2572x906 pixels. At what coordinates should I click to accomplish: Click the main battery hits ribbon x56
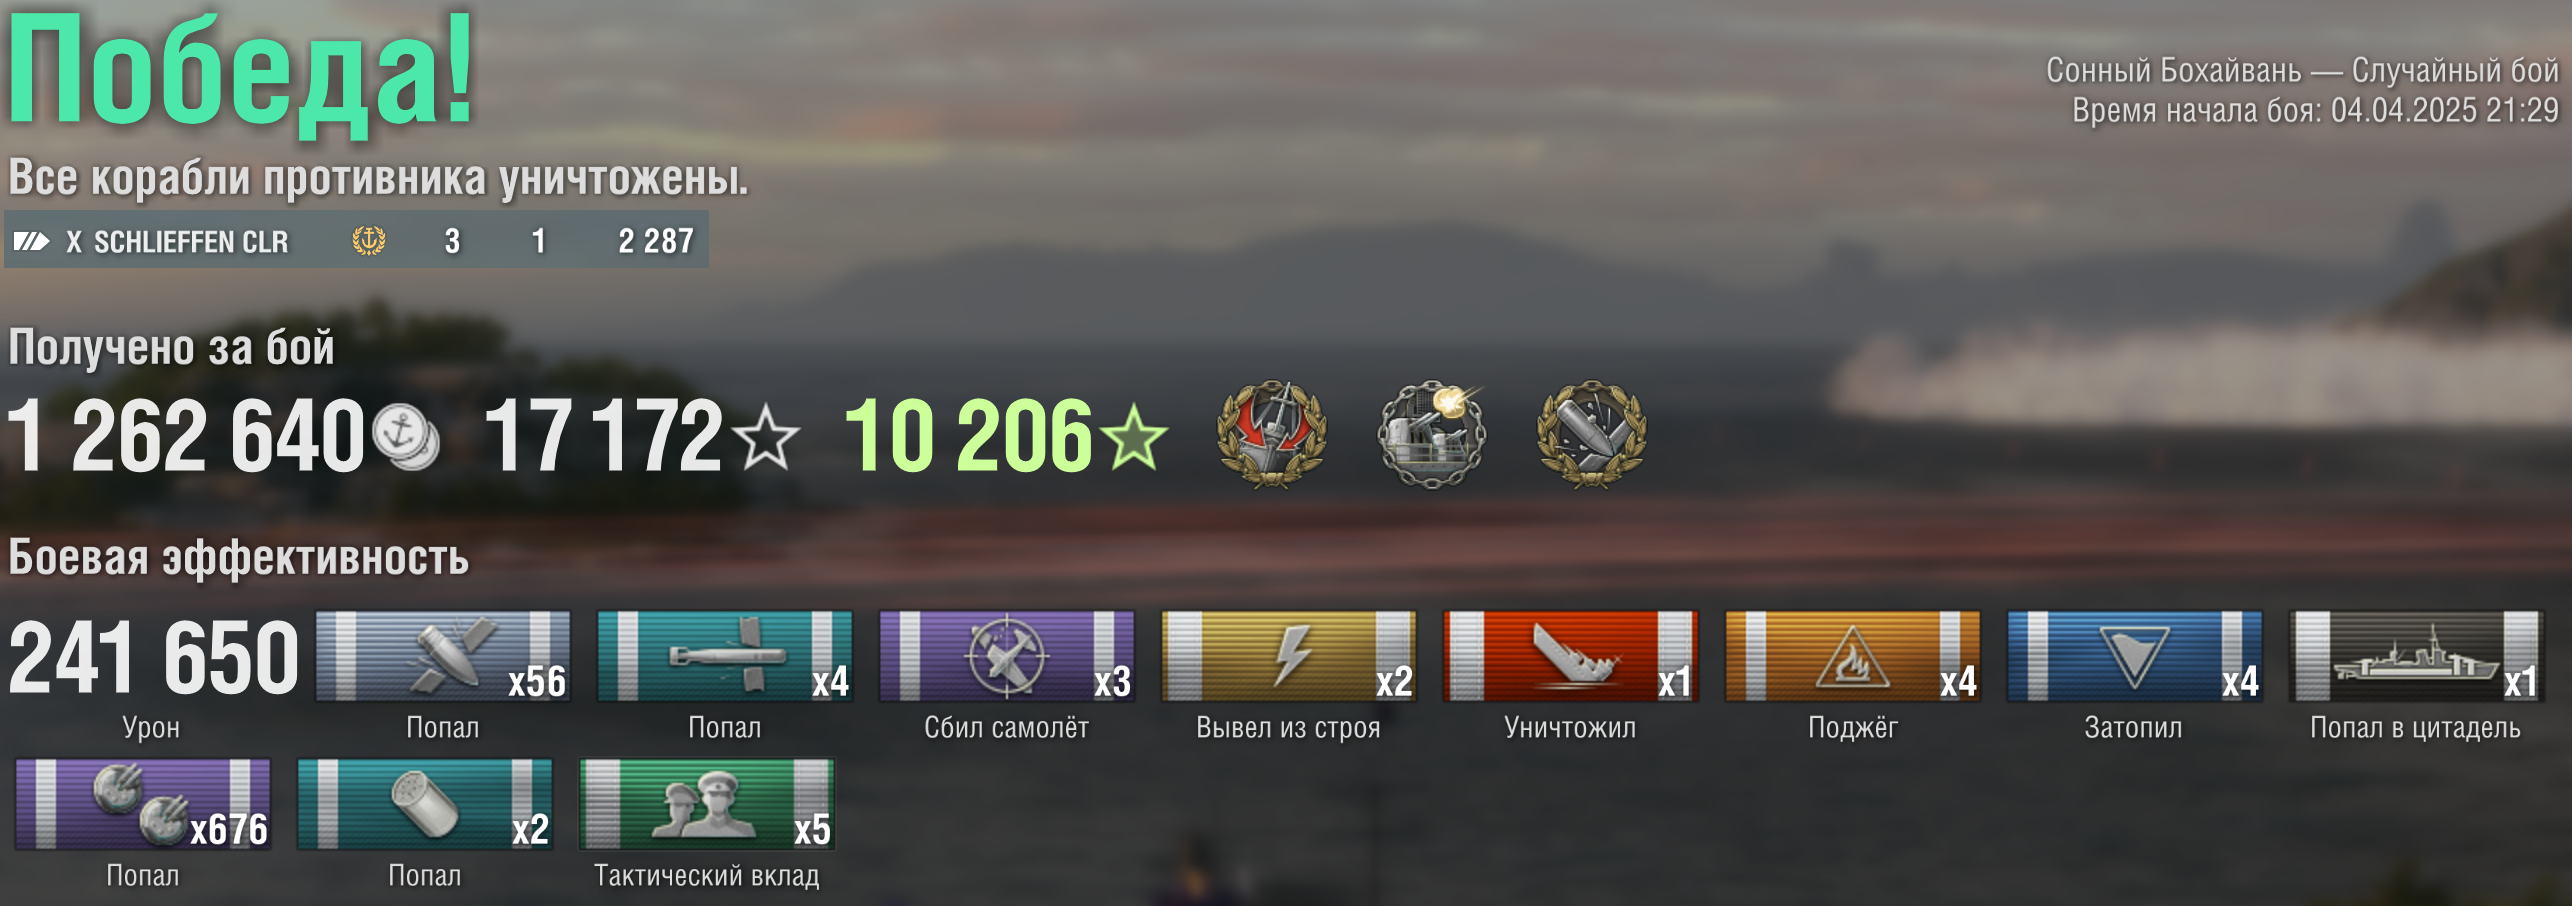click(x=443, y=657)
